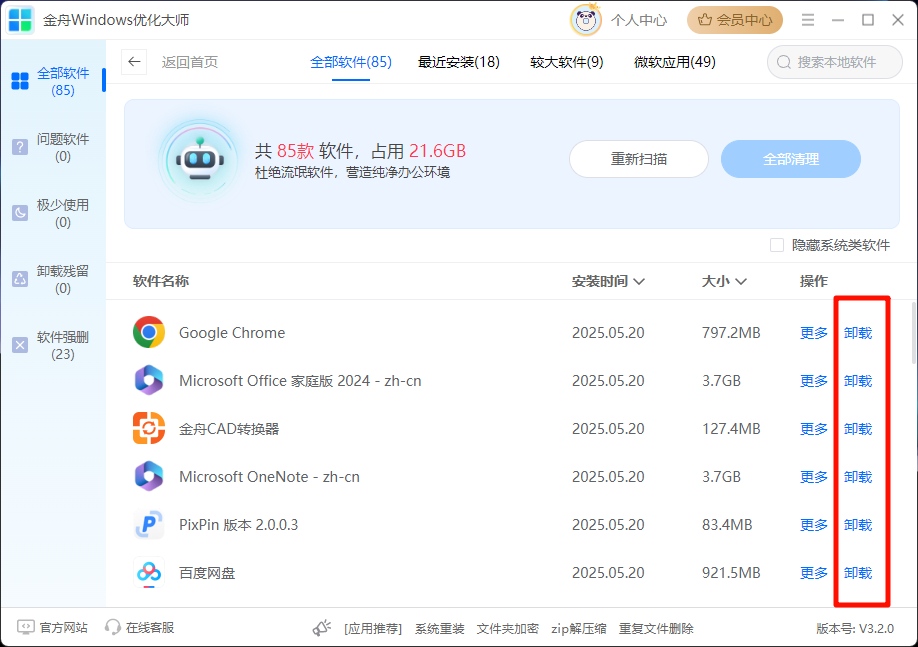This screenshot has height=647, width=918.
Task: Click 797.2MB size of Google Chrome
Action: (x=731, y=333)
